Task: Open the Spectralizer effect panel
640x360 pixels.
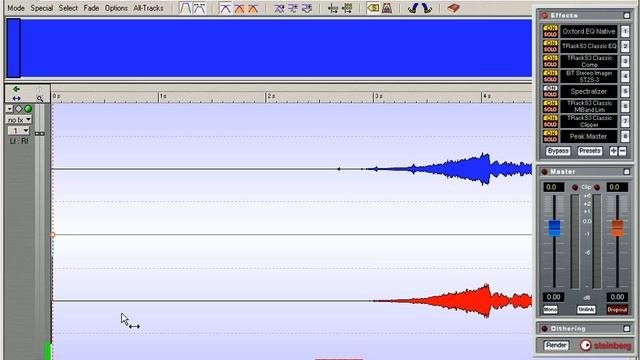Action: point(589,91)
